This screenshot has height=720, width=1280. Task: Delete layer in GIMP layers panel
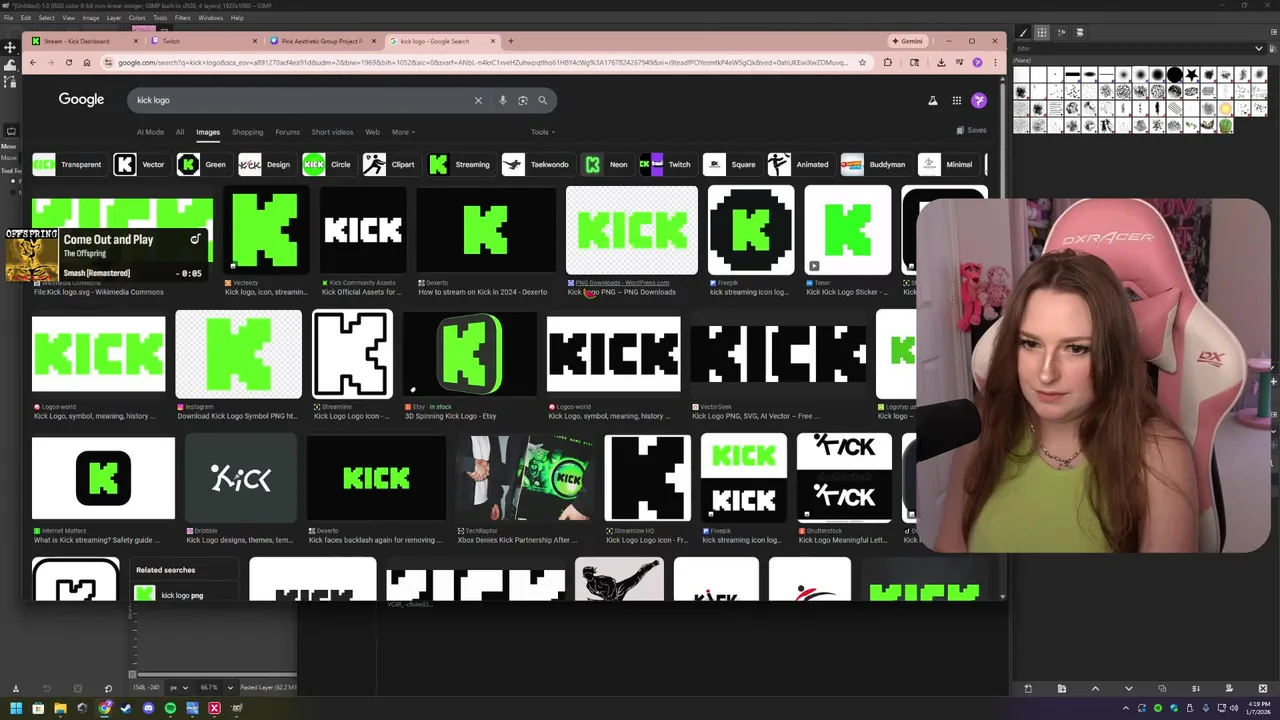click(x=1263, y=688)
